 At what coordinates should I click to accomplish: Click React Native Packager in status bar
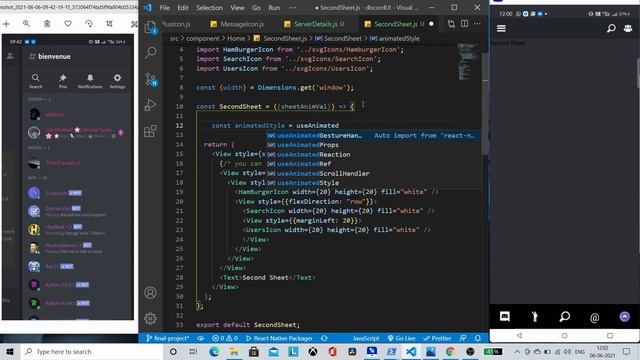coord(280,338)
